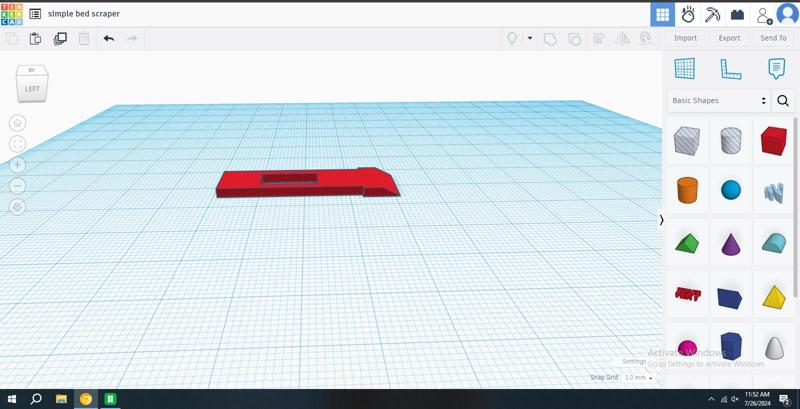Click the Delete trash icon
This screenshot has height=409, width=800.
tap(84, 38)
